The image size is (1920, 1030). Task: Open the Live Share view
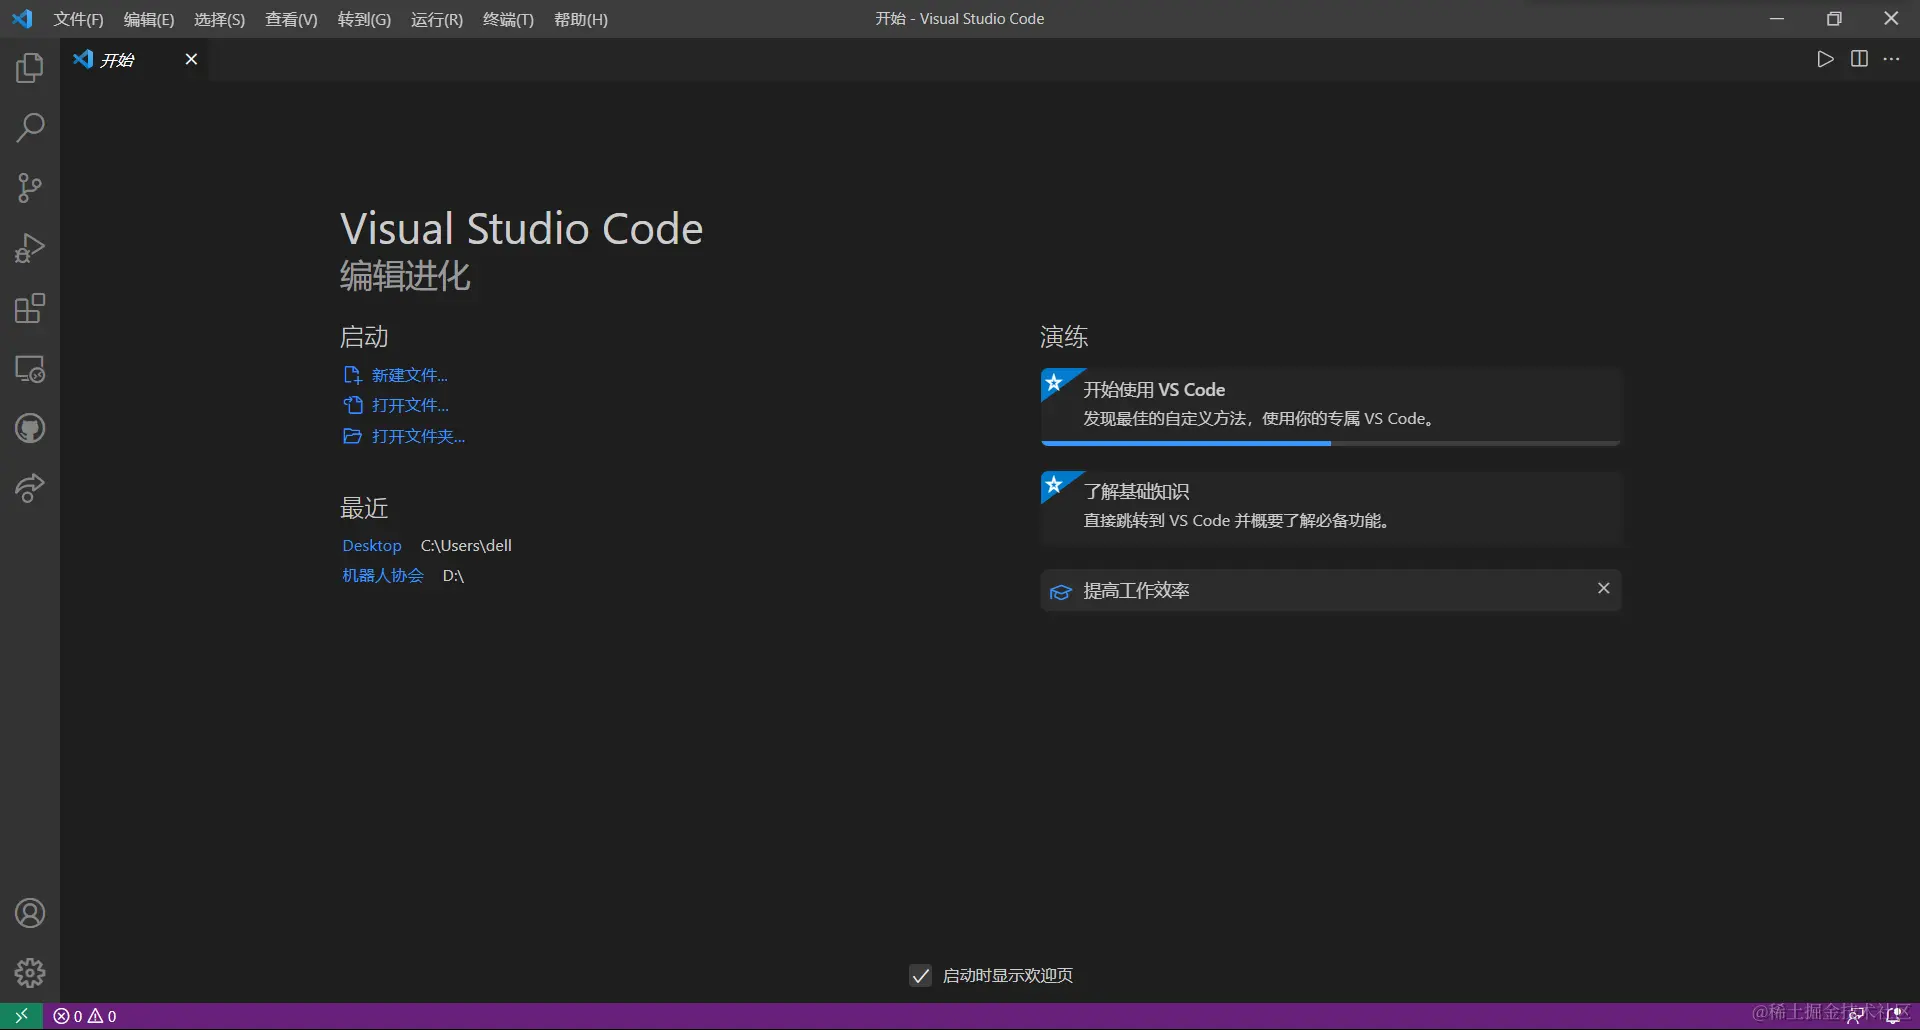click(30, 489)
